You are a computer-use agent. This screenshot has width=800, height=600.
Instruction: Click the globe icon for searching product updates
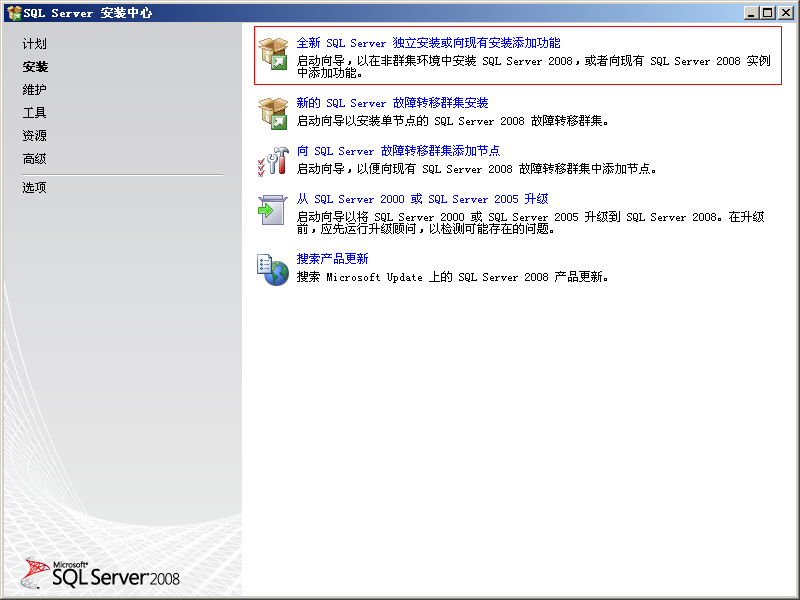pyautogui.click(x=273, y=270)
